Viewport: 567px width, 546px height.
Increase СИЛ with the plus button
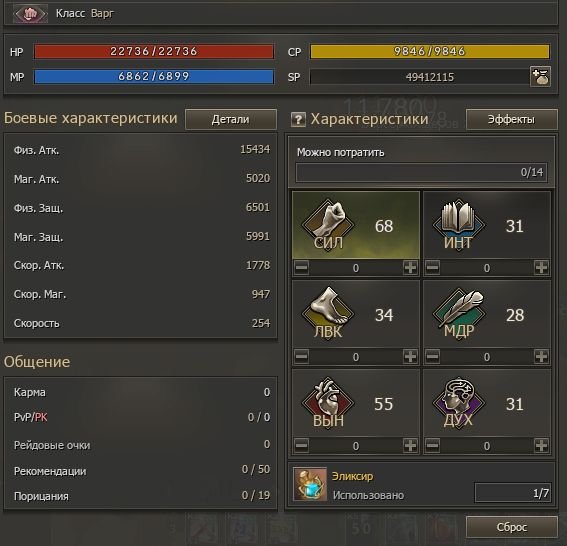[410, 268]
